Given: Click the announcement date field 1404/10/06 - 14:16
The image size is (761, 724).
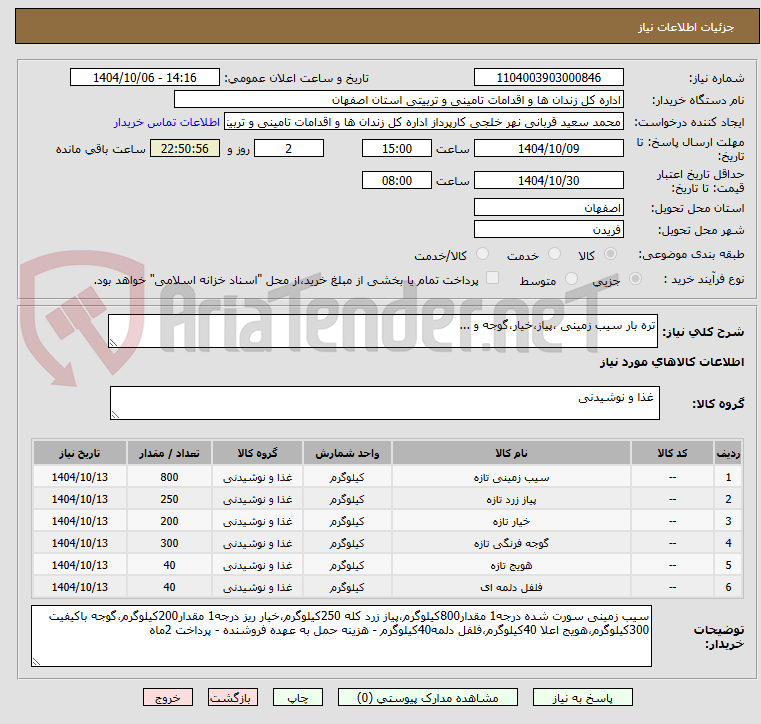Looking at the screenshot, I should point(145,78).
